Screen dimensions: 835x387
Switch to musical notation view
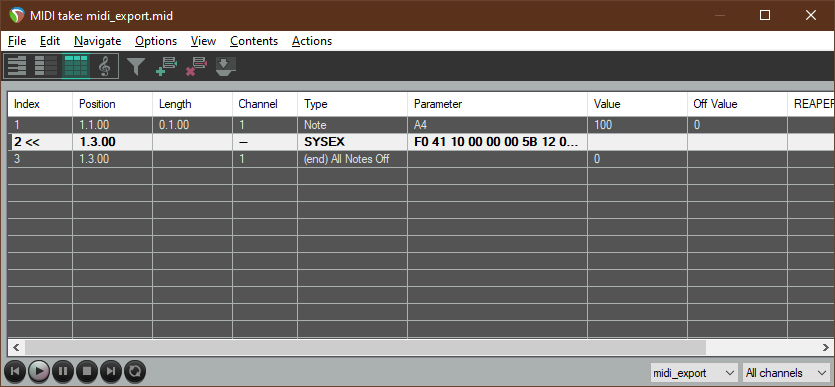[x=105, y=66]
